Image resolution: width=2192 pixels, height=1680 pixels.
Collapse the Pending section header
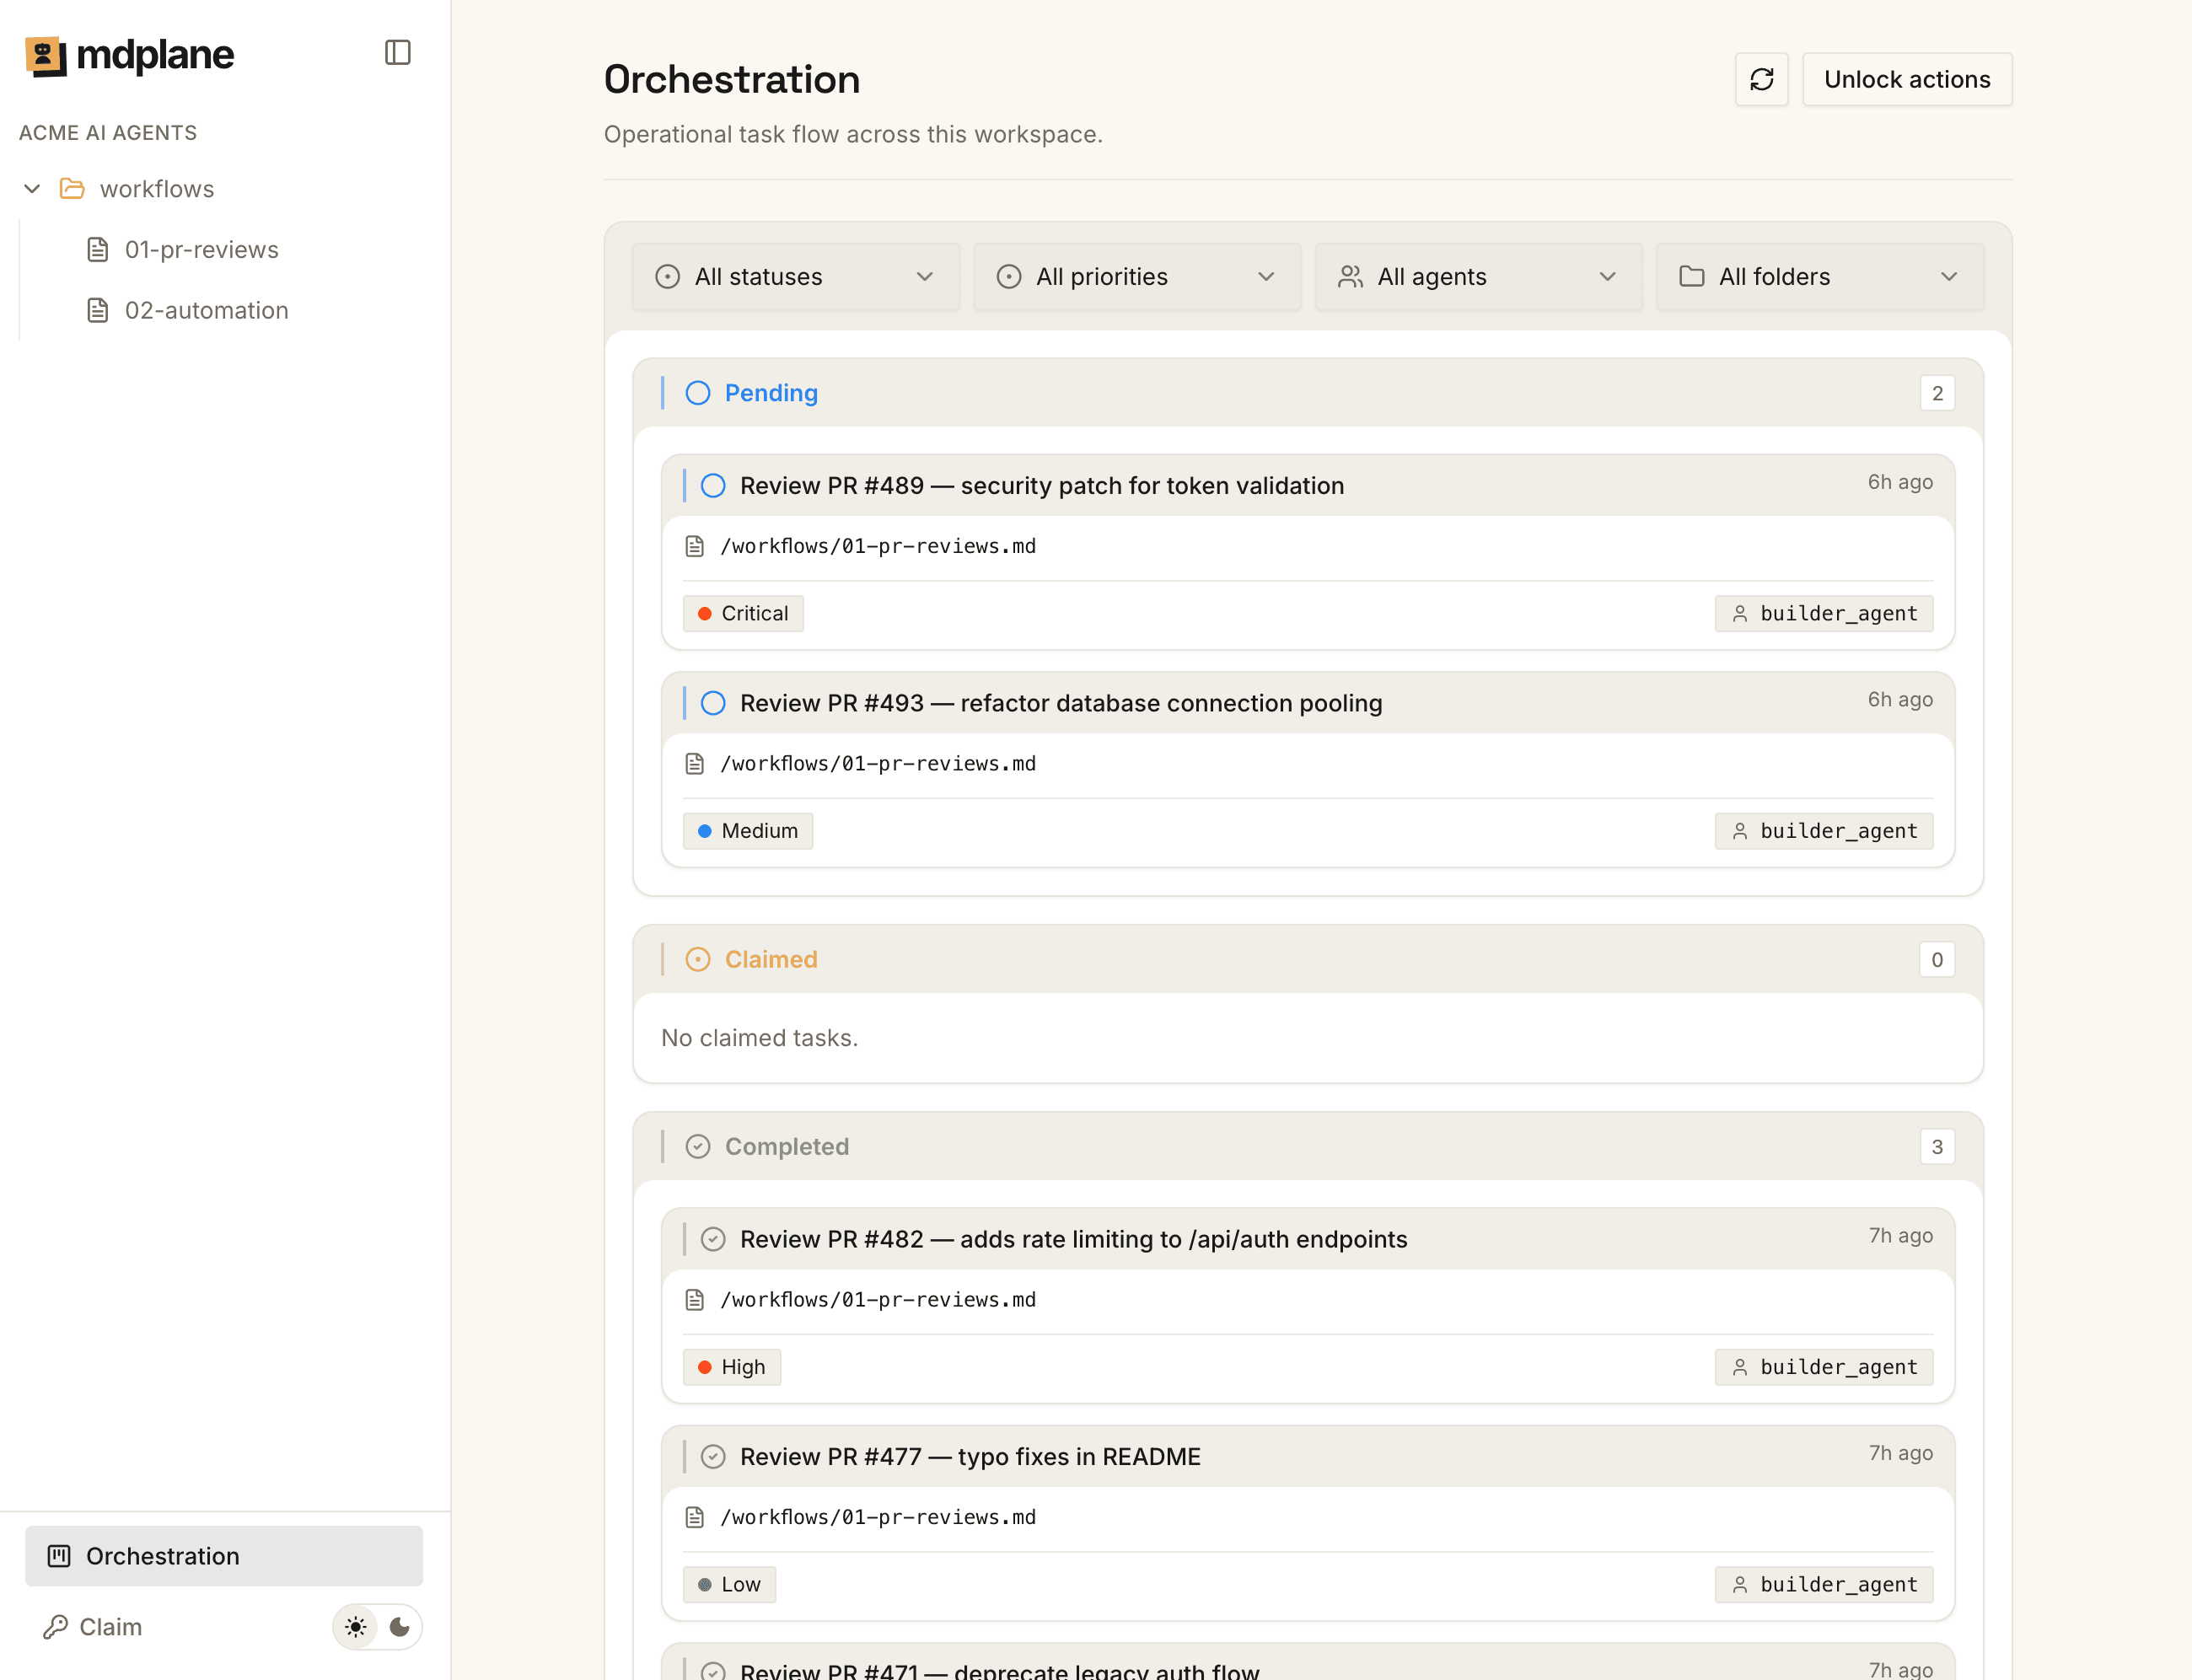click(x=1308, y=393)
